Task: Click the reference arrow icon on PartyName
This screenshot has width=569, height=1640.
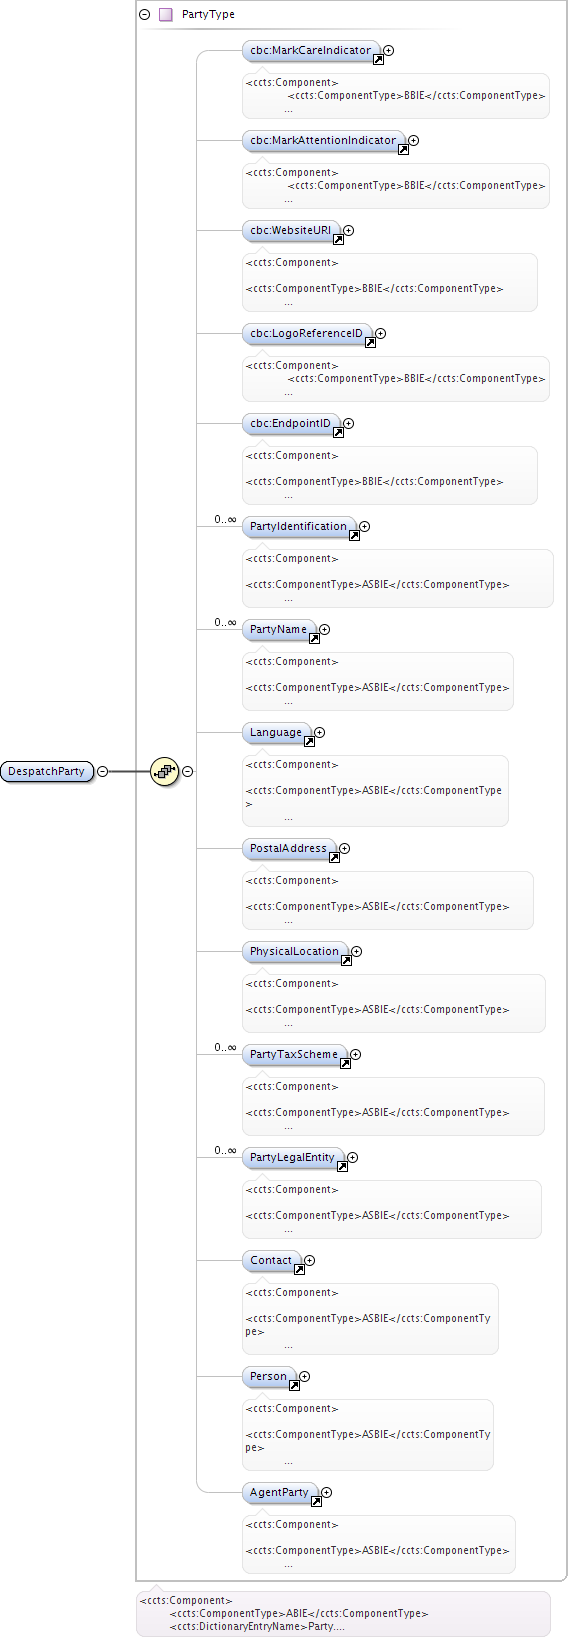Action: click(x=314, y=639)
